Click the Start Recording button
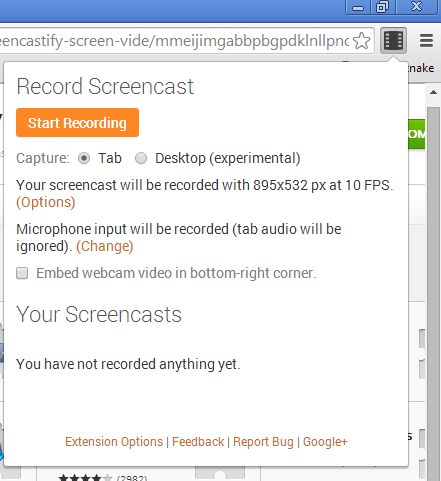 [77, 122]
